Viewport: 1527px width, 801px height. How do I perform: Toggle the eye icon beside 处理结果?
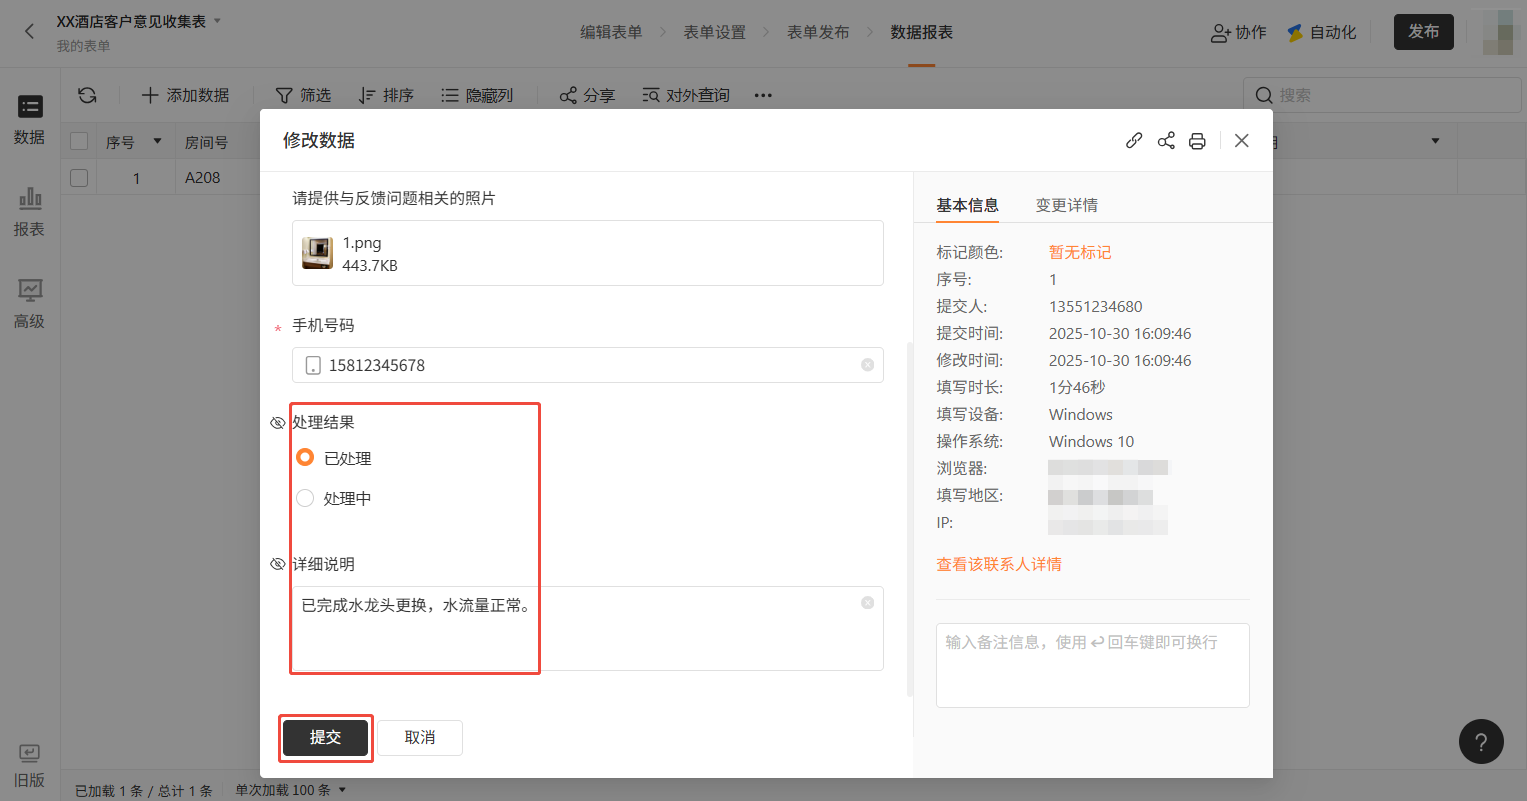[x=278, y=423]
